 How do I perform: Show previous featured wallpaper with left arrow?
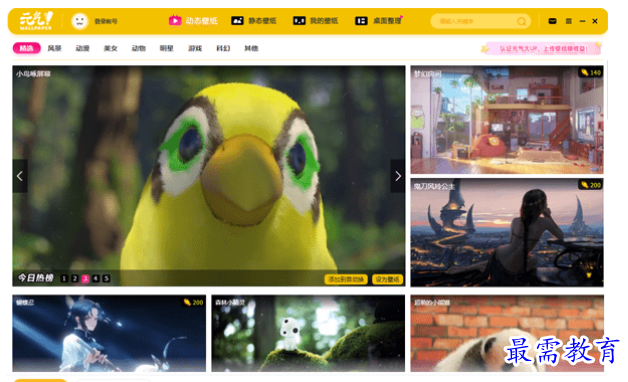click(x=20, y=176)
